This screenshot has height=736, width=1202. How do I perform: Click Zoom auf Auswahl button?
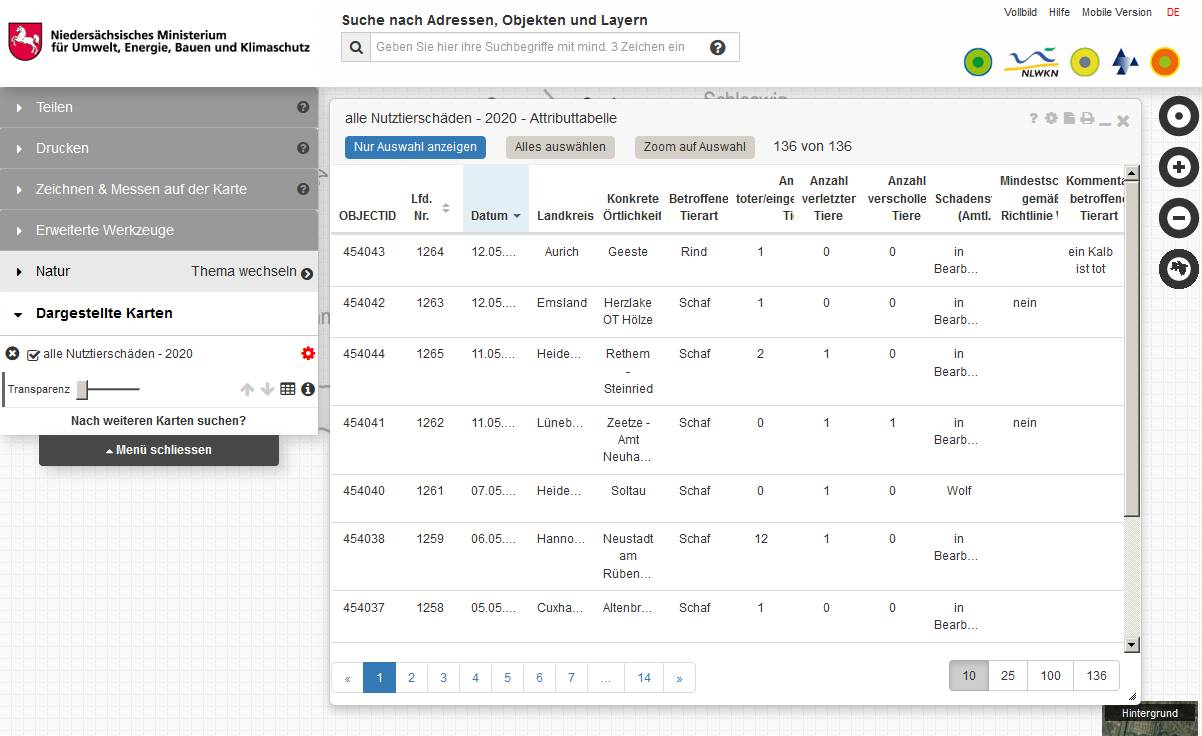[x=694, y=147]
